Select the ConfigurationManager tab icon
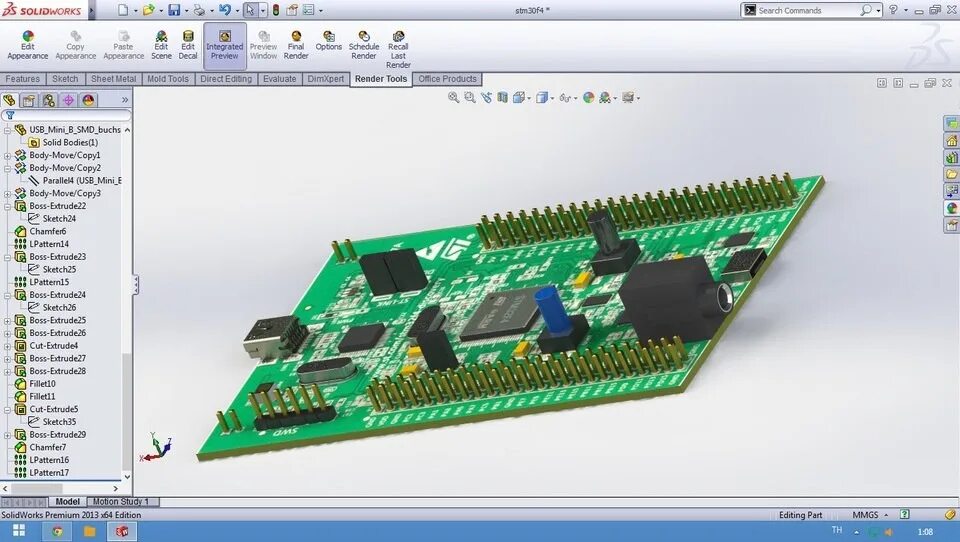The width and height of the screenshot is (960, 542). (x=49, y=100)
